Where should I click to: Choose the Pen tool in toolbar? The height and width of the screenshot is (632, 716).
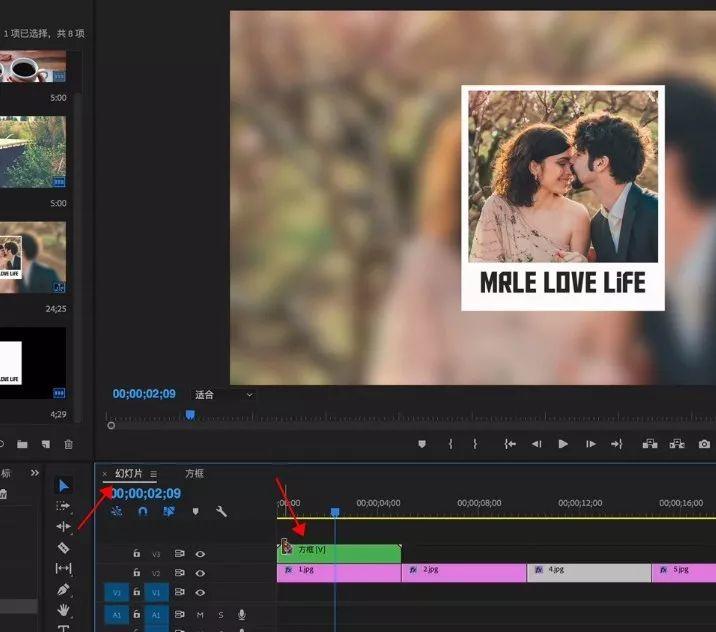[x=64, y=589]
